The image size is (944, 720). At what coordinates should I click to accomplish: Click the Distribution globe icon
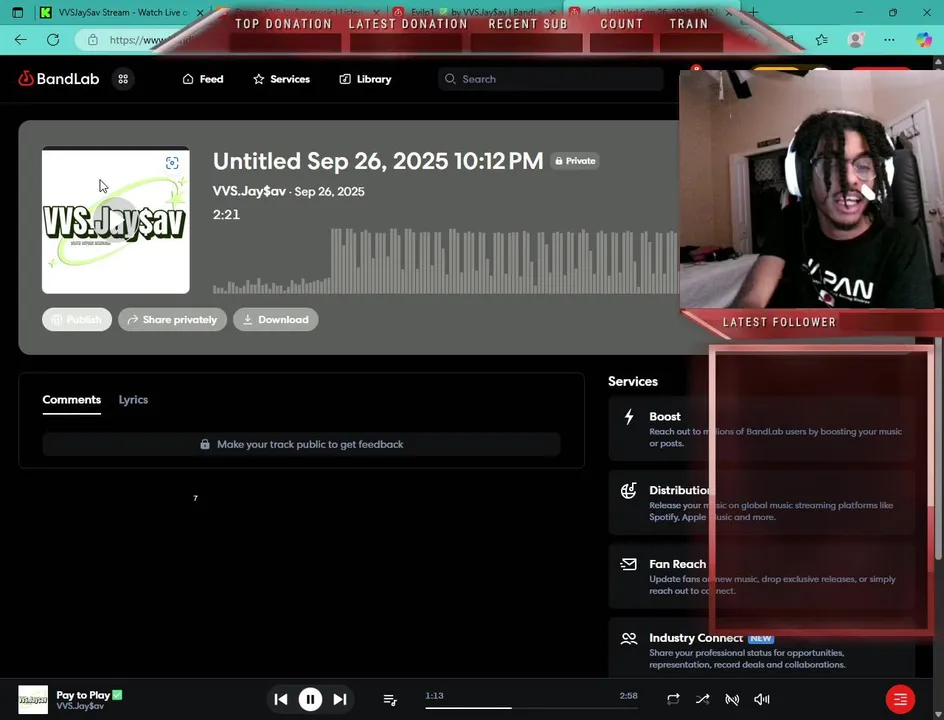pos(629,491)
